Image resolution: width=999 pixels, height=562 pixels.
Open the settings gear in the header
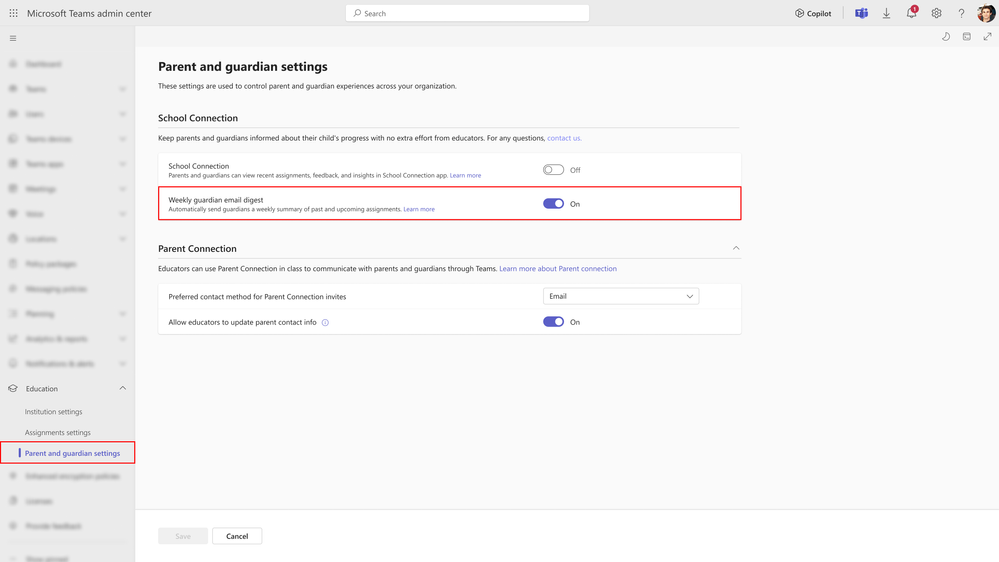[937, 13]
